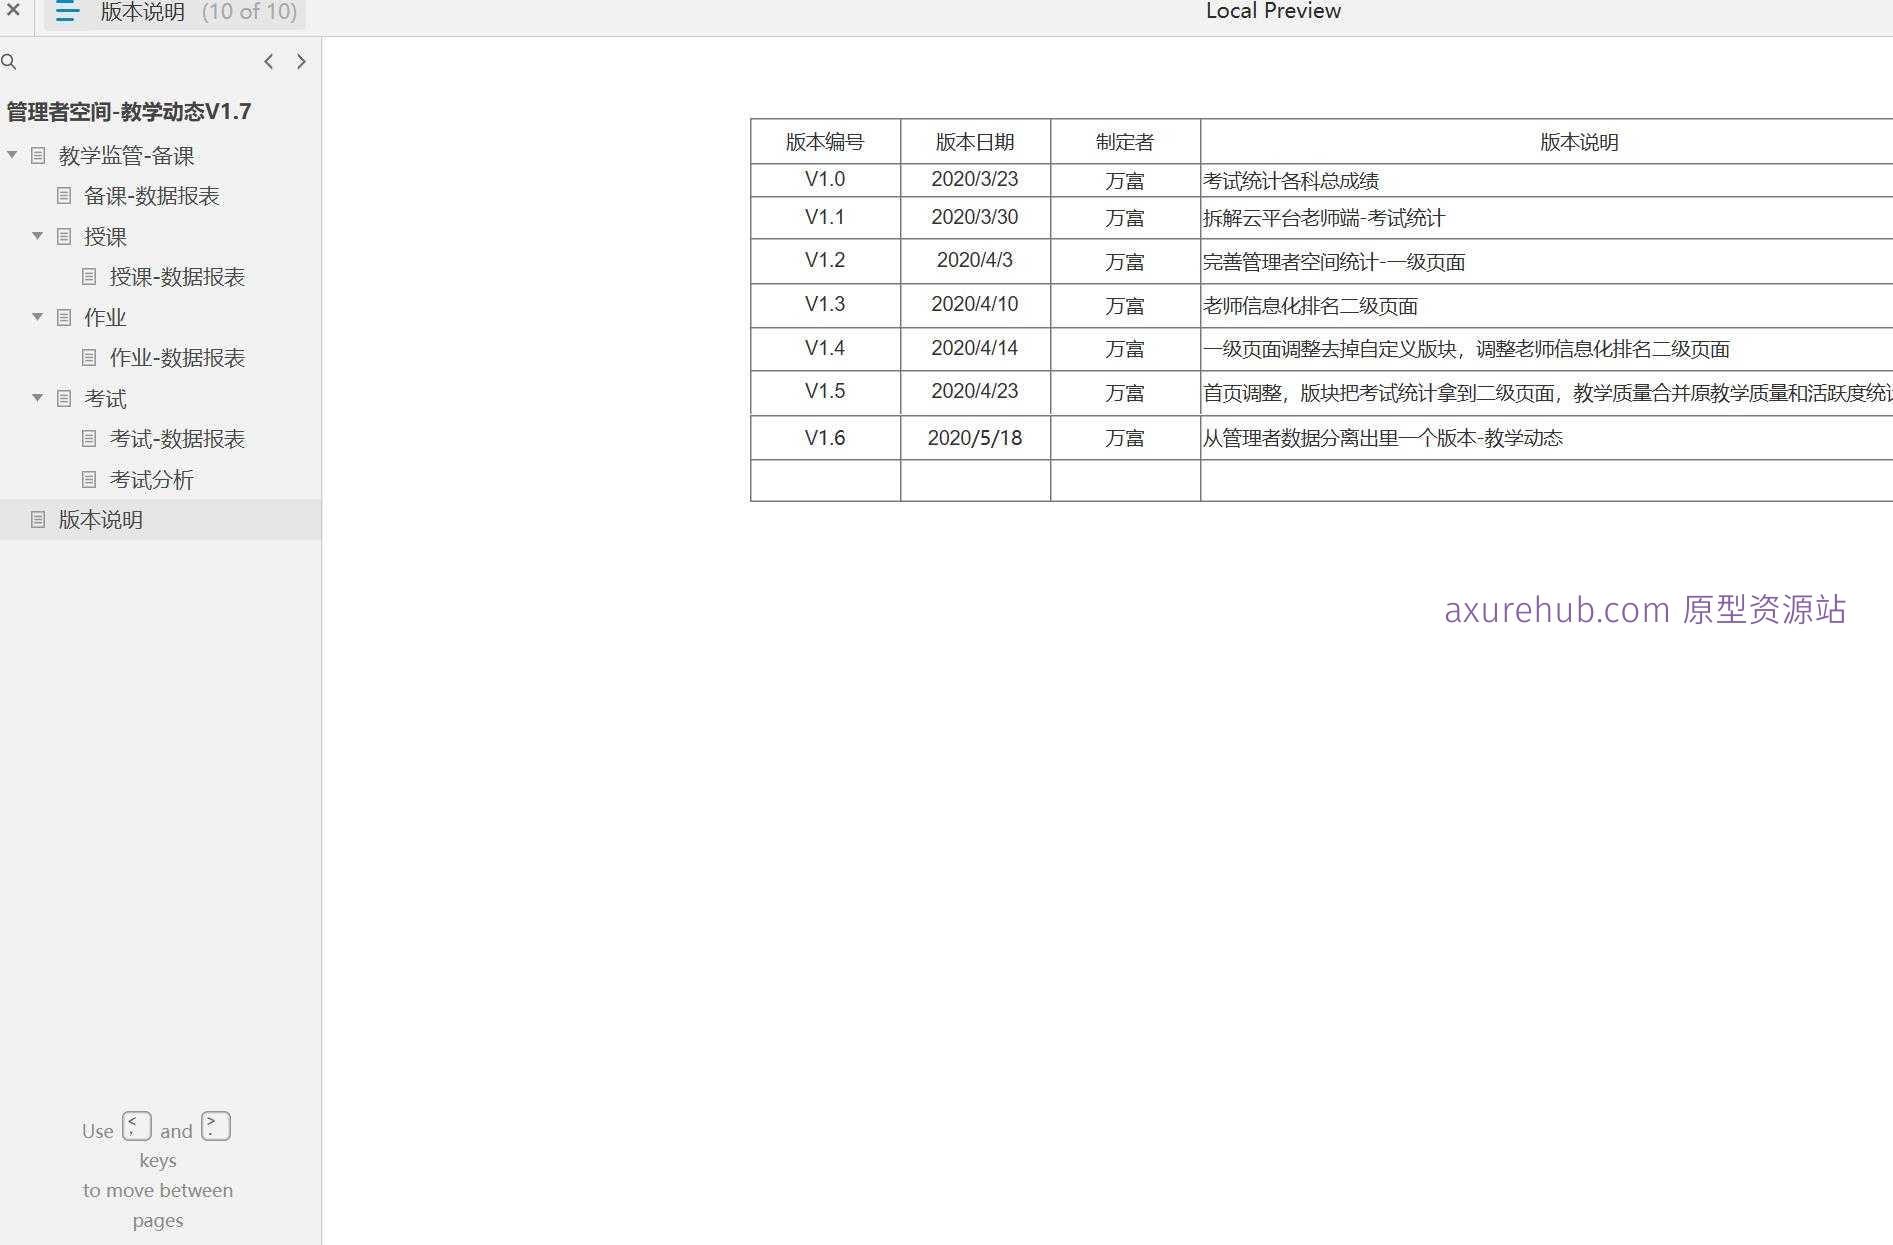Collapse the 作业 tree node
1893x1245 pixels.
pyautogui.click(x=38, y=317)
